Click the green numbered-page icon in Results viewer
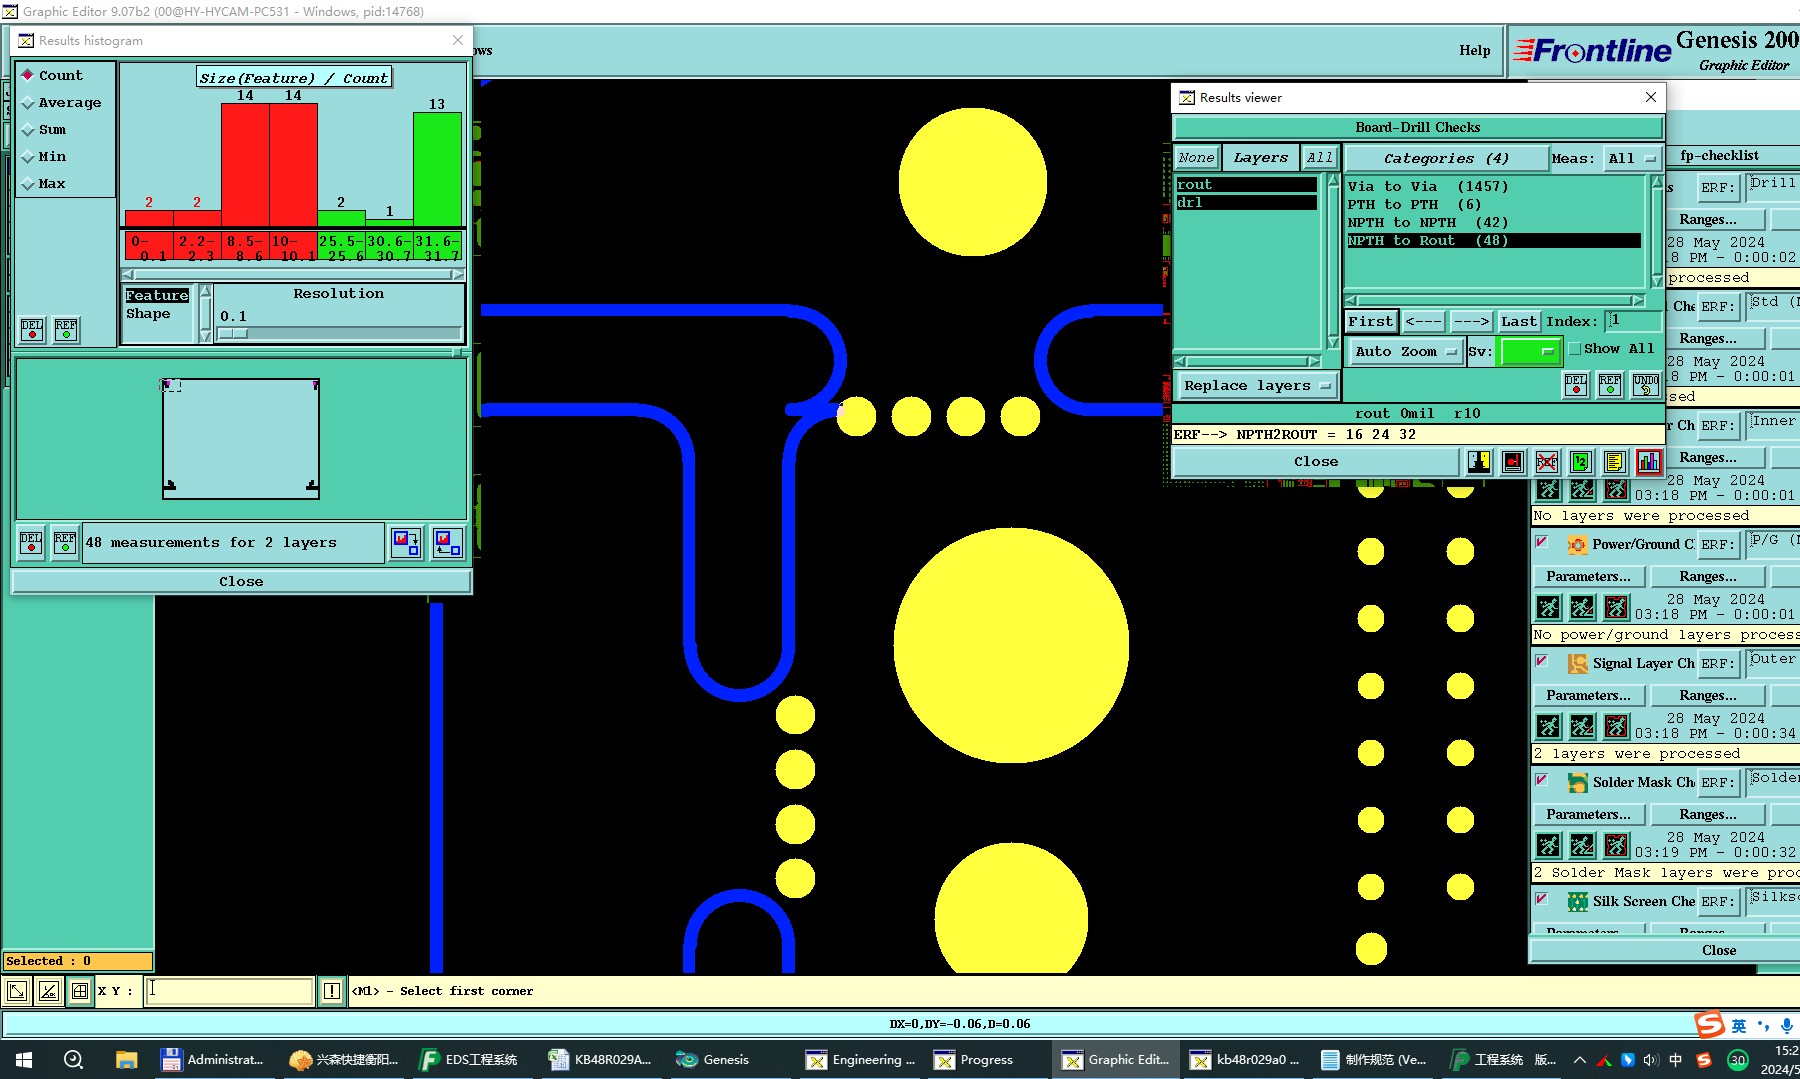Screen dimensions: 1800x1079 [x=1580, y=461]
